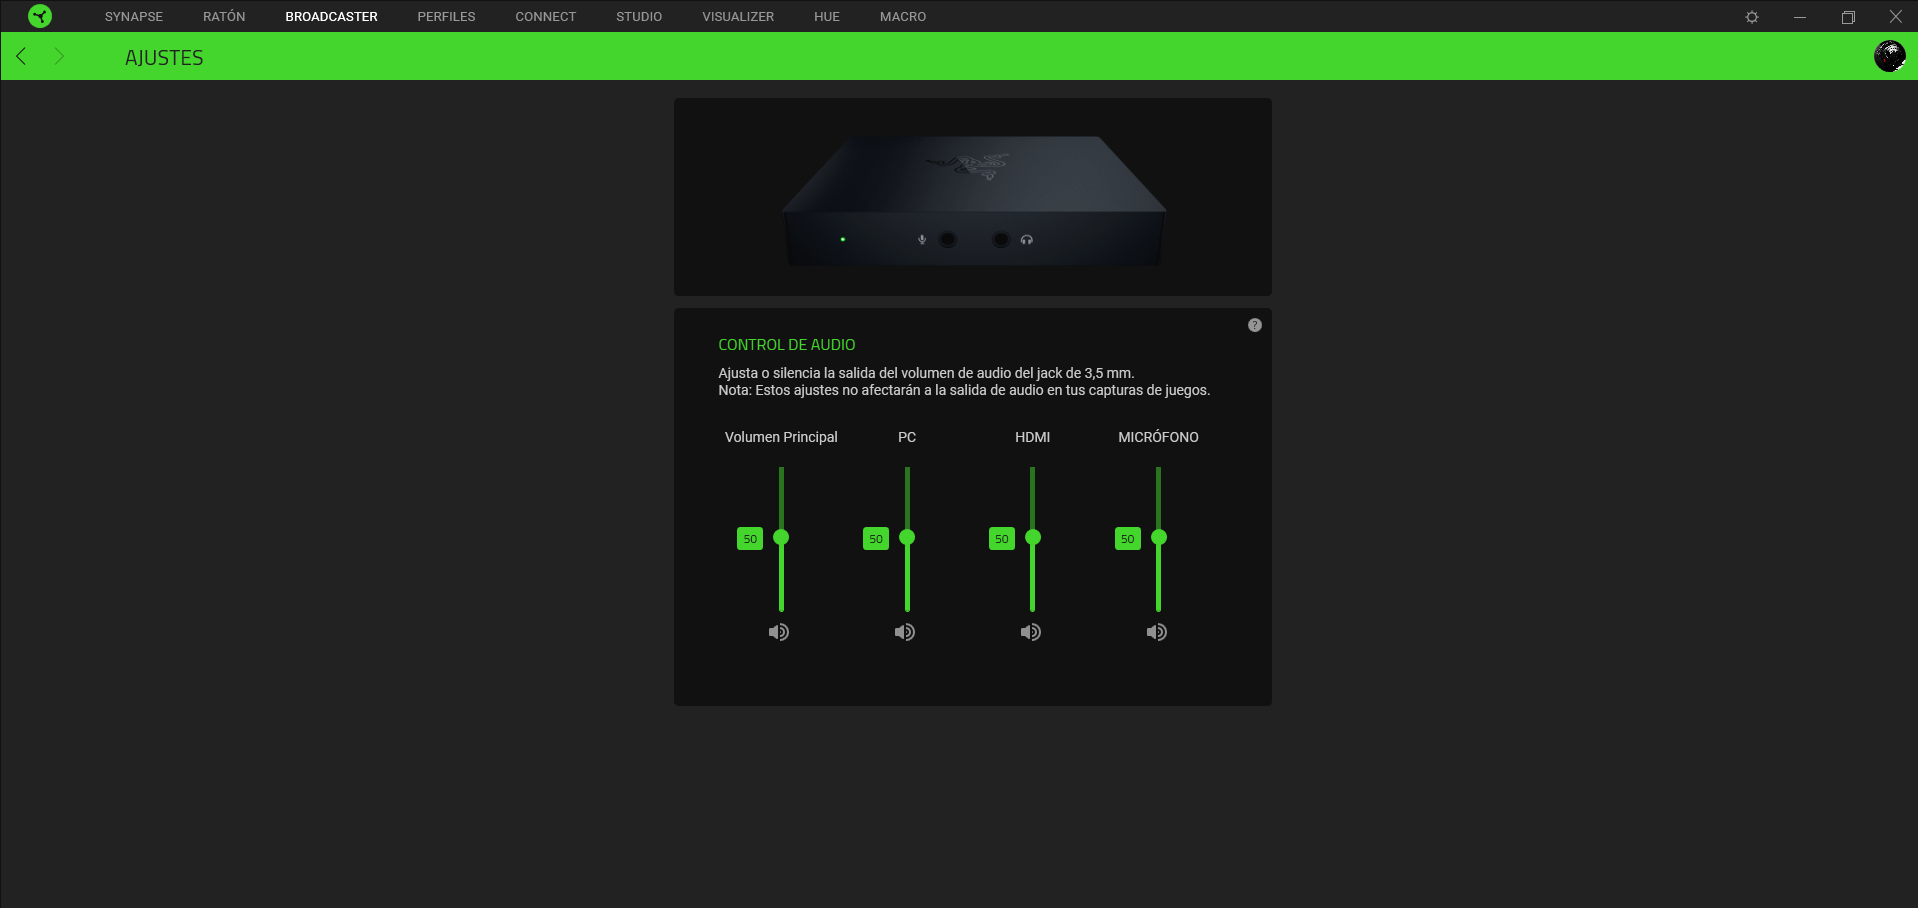Viewport: 1918px width, 908px height.
Task: Select the PERFILES menu item
Action: coord(446,16)
